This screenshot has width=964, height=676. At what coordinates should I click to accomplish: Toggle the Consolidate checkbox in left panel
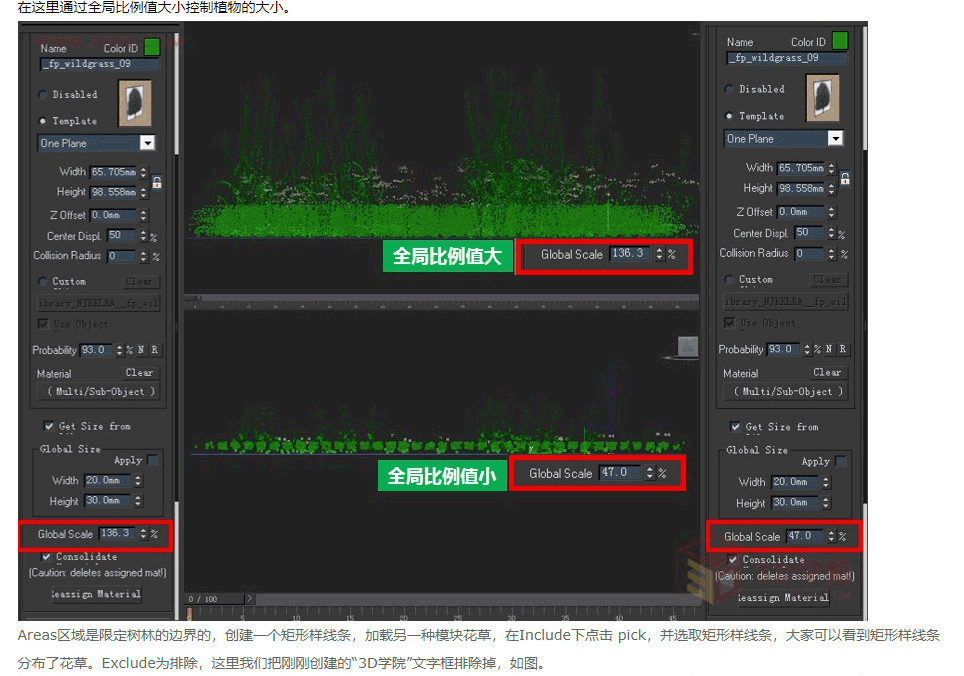click(46, 556)
